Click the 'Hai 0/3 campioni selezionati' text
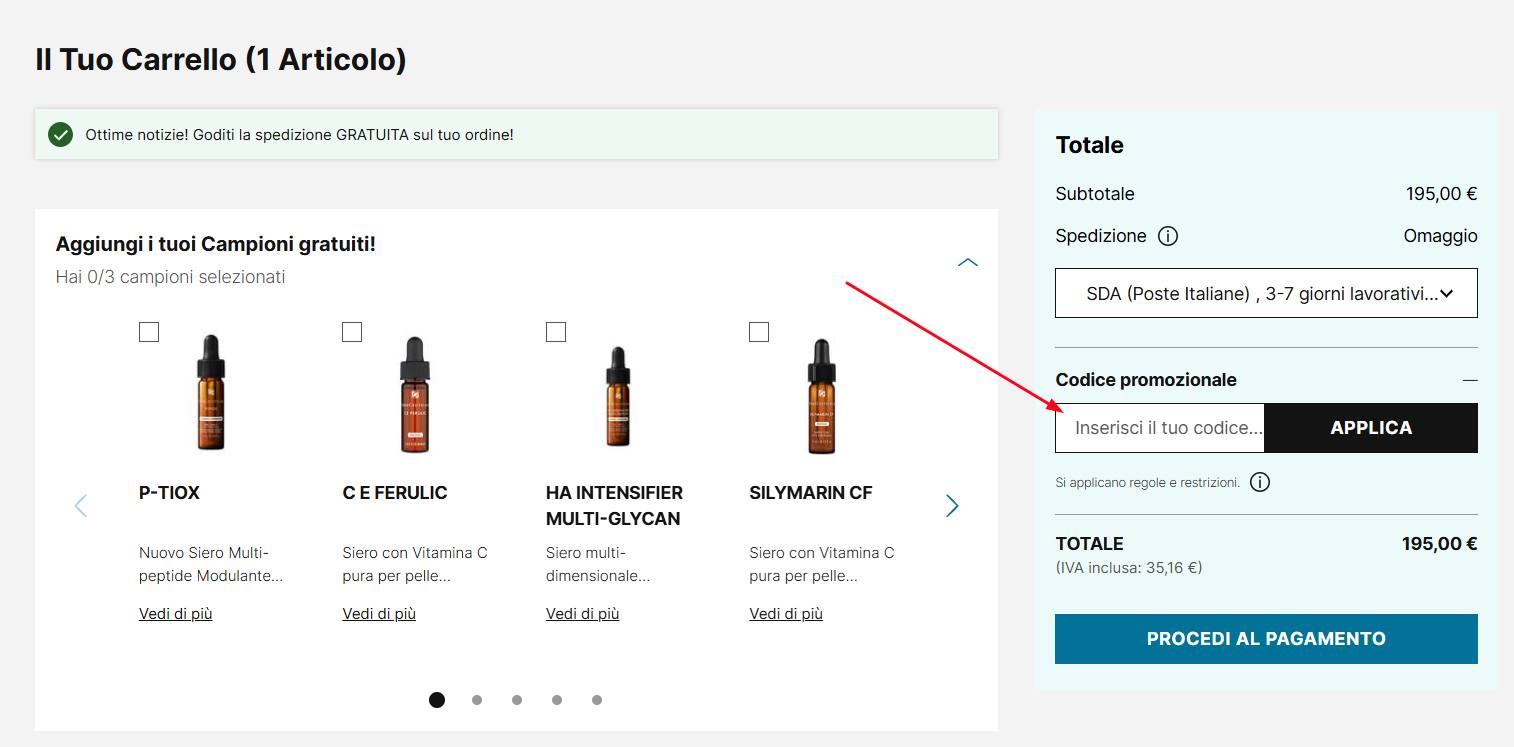This screenshot has height=747, width=1514. (x=171, y=277)
